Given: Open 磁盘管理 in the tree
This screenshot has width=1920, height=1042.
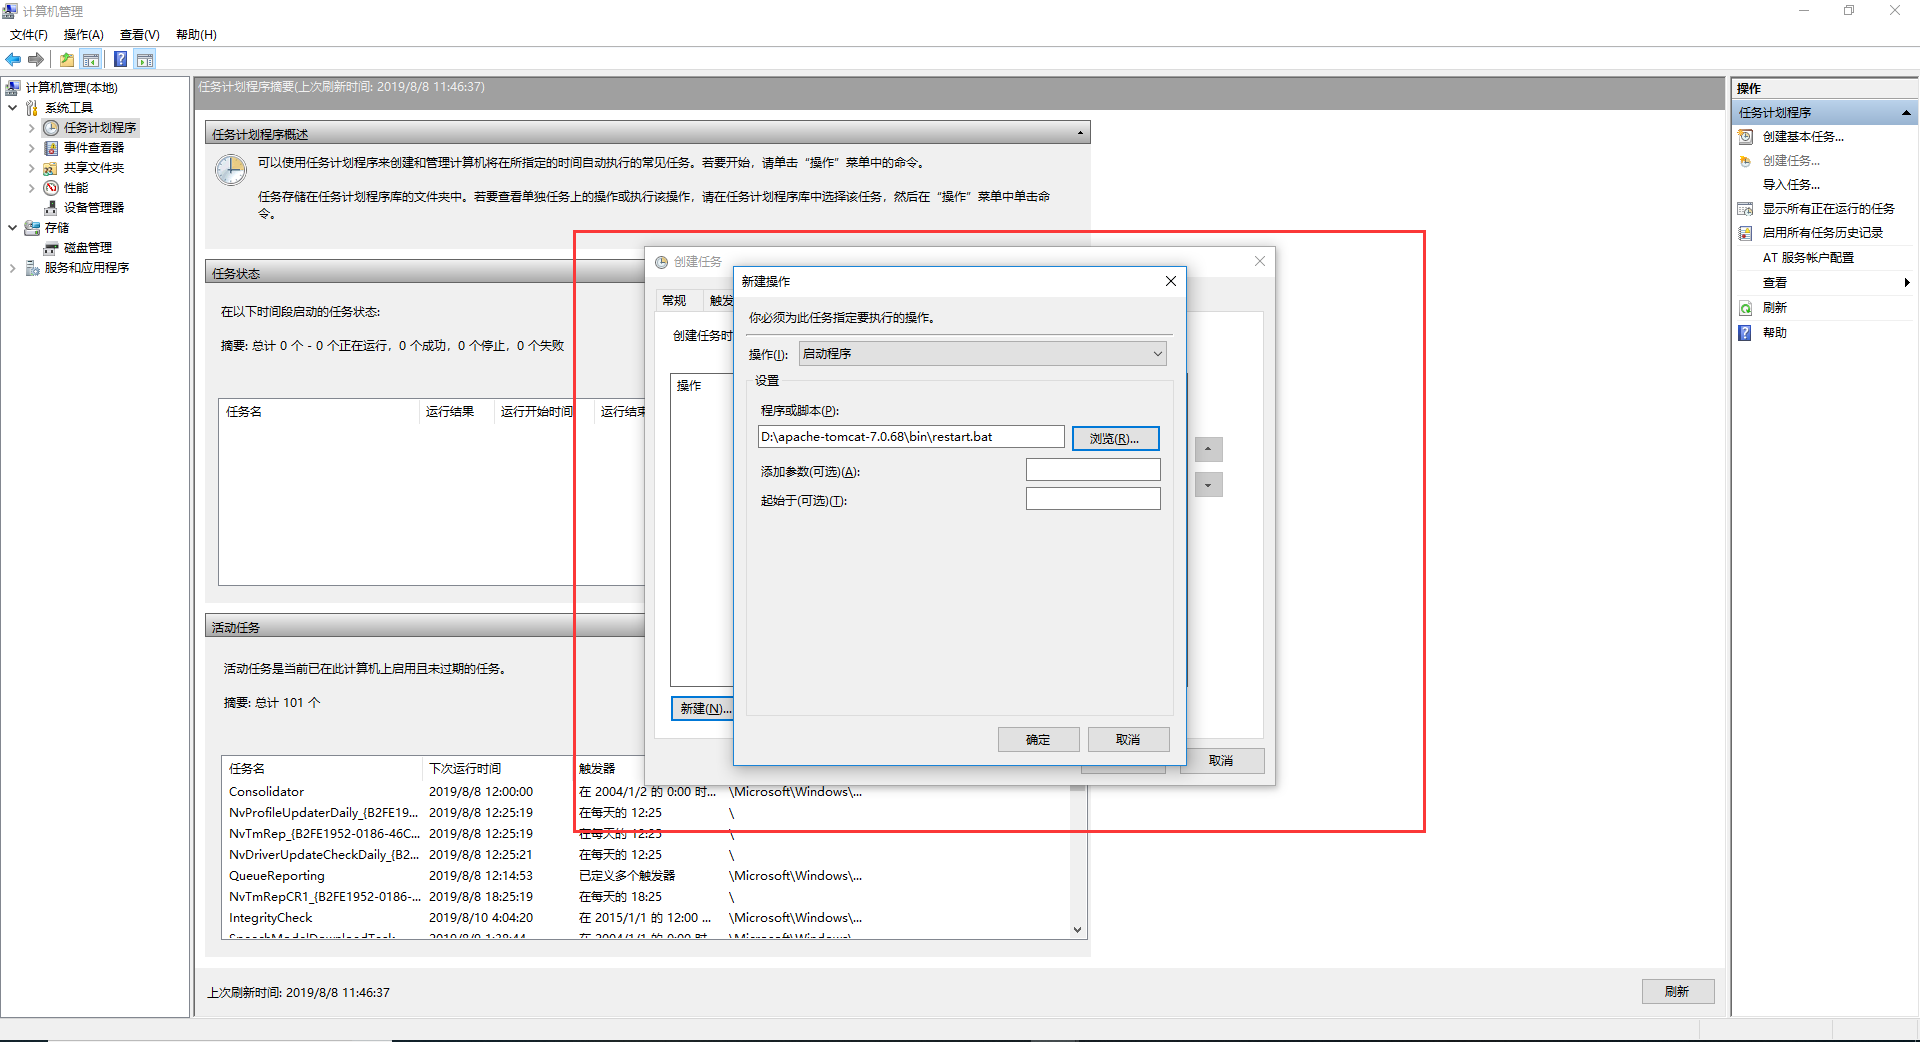Looking at the screenshot, I should tap(88, 248).
